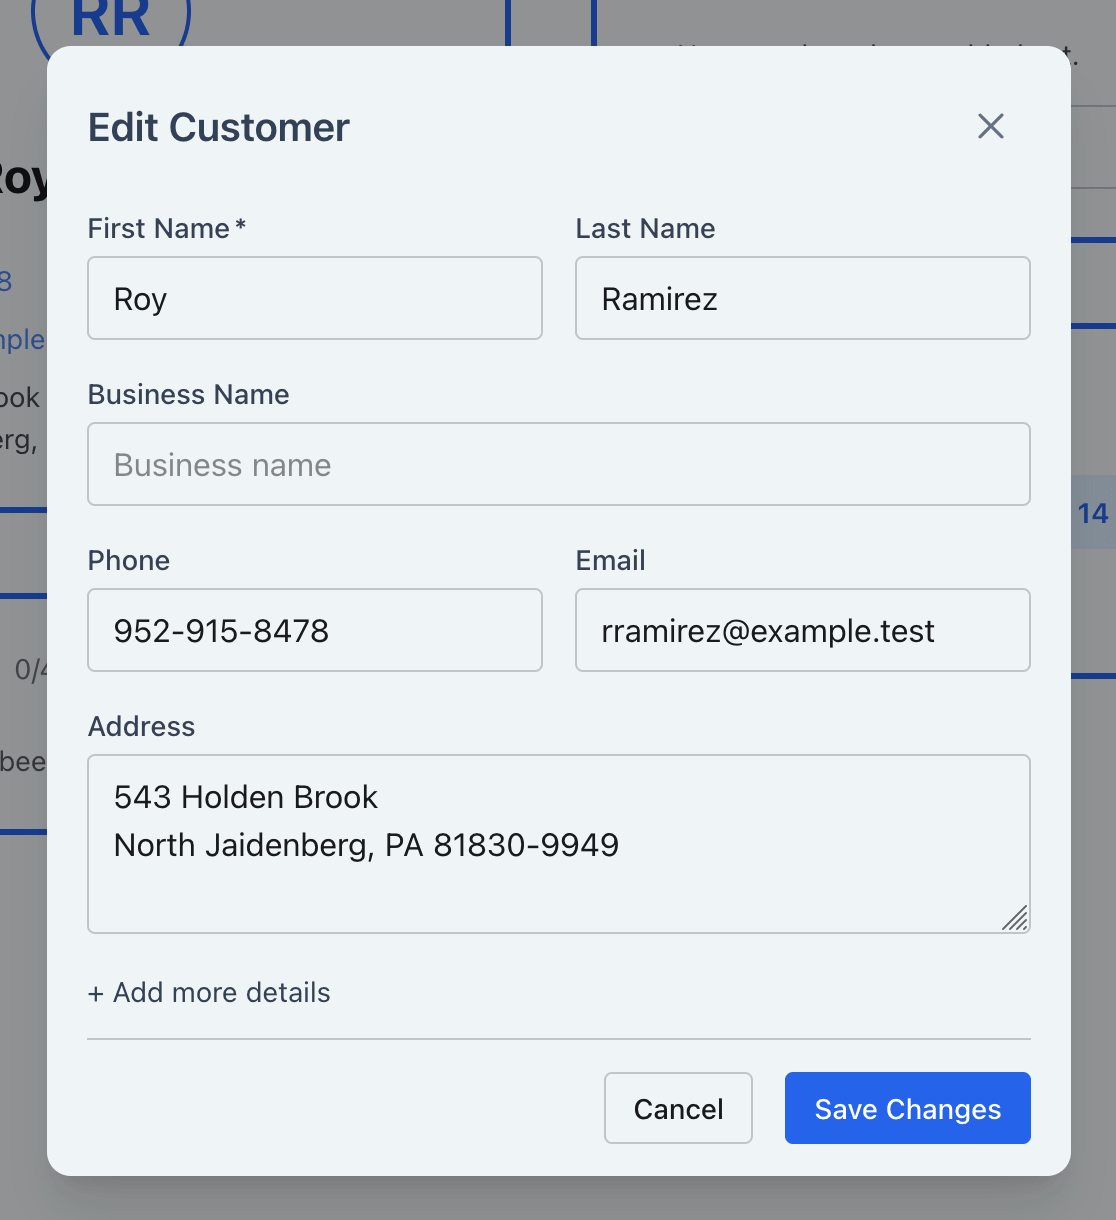Click the address line North Jaidenberg, PA 81830-9949
This screenshot has height=1220, width=1116.
[x=366, y=845]
